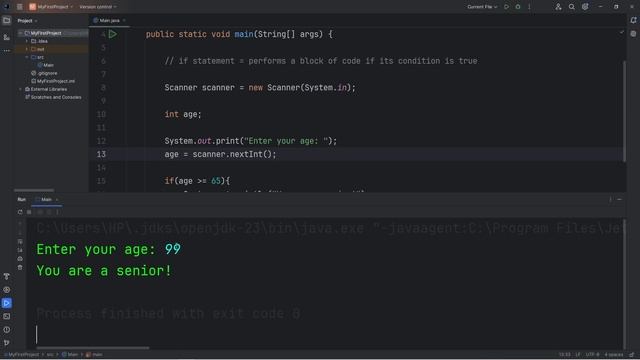Open AI Assistant icon on right sidebar
640x360 pixels.
click(633, 34)
